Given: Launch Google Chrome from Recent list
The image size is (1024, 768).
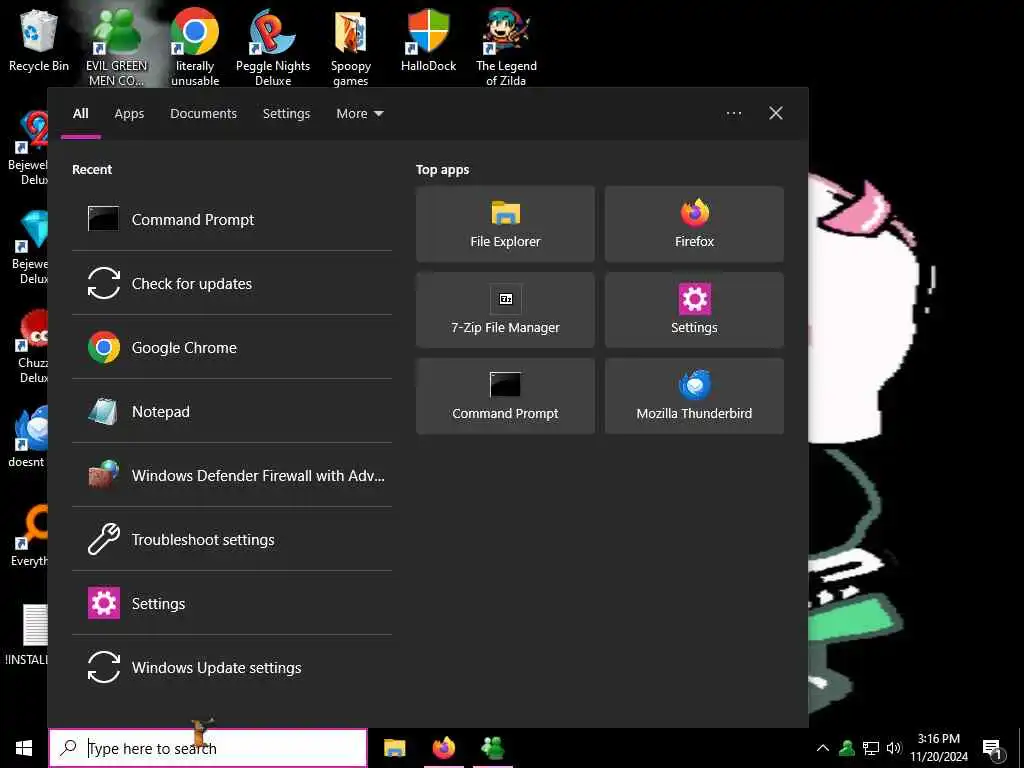Looking at the screenshot, I should (232, 347).
